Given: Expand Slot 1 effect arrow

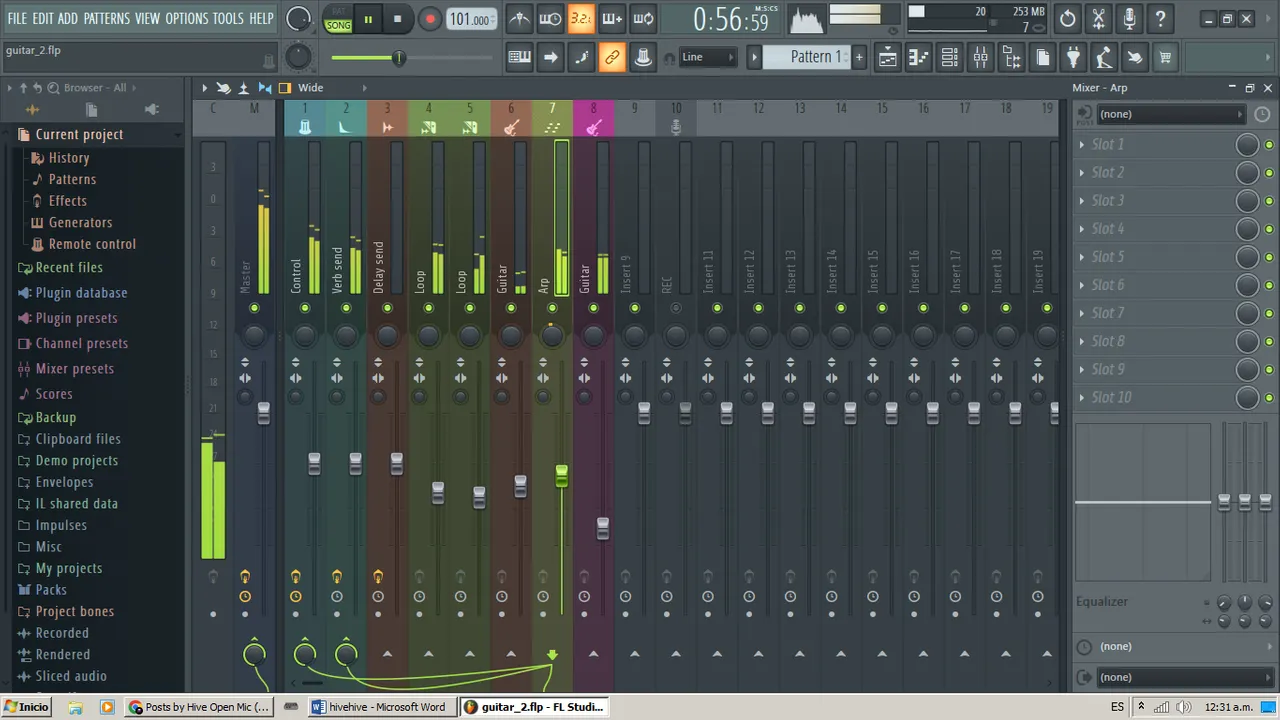Looking at the screenshot, I should [x=1081, y=144].
